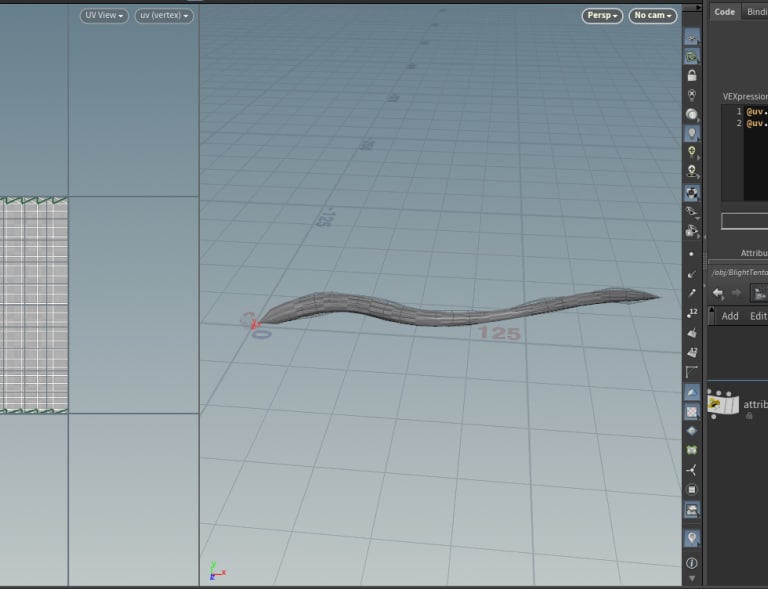The height and width of the screenshot is (589, 768).
Task: Open the Persp viewport dropdown
Action: [x=602, y=16]
